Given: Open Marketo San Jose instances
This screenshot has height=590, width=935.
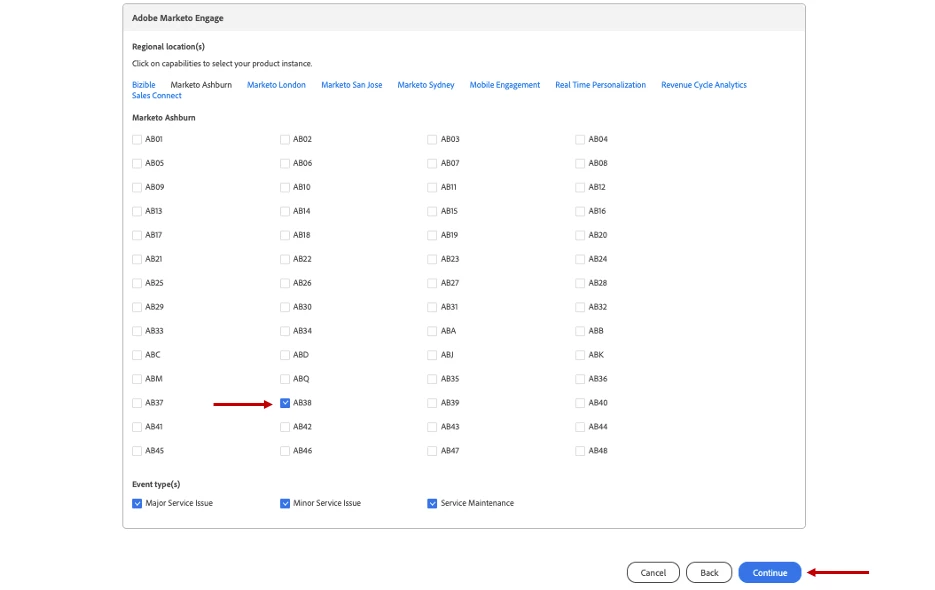Looking at the screenshot, I should (352, 85).
